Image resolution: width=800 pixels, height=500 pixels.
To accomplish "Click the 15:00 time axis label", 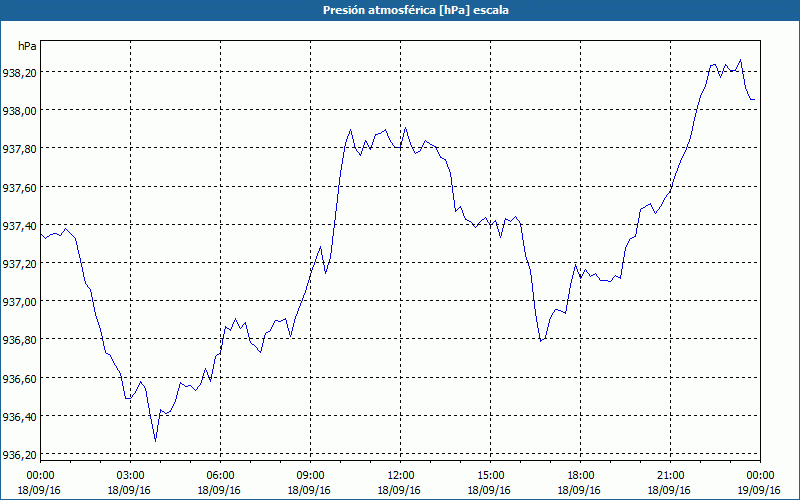I will point(490,476).
